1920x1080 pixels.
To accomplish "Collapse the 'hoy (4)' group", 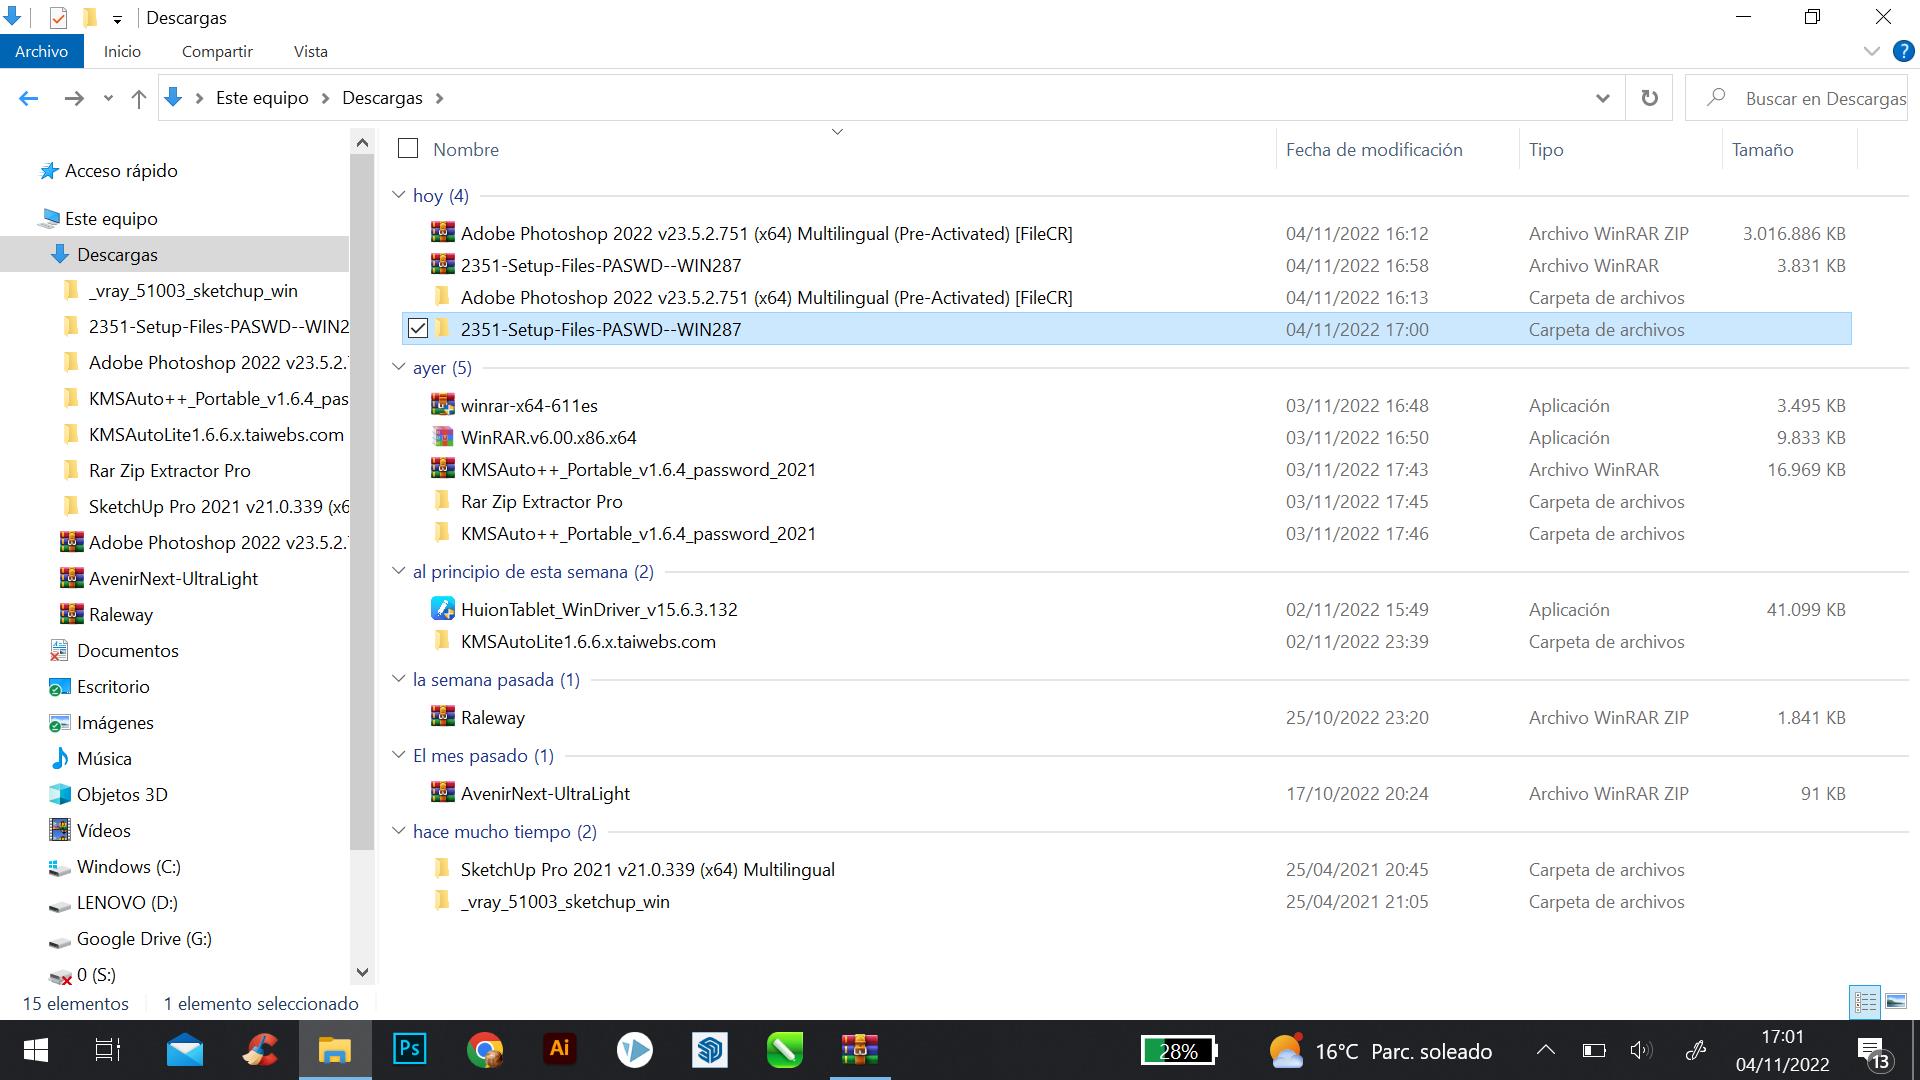I will (399, 195).
